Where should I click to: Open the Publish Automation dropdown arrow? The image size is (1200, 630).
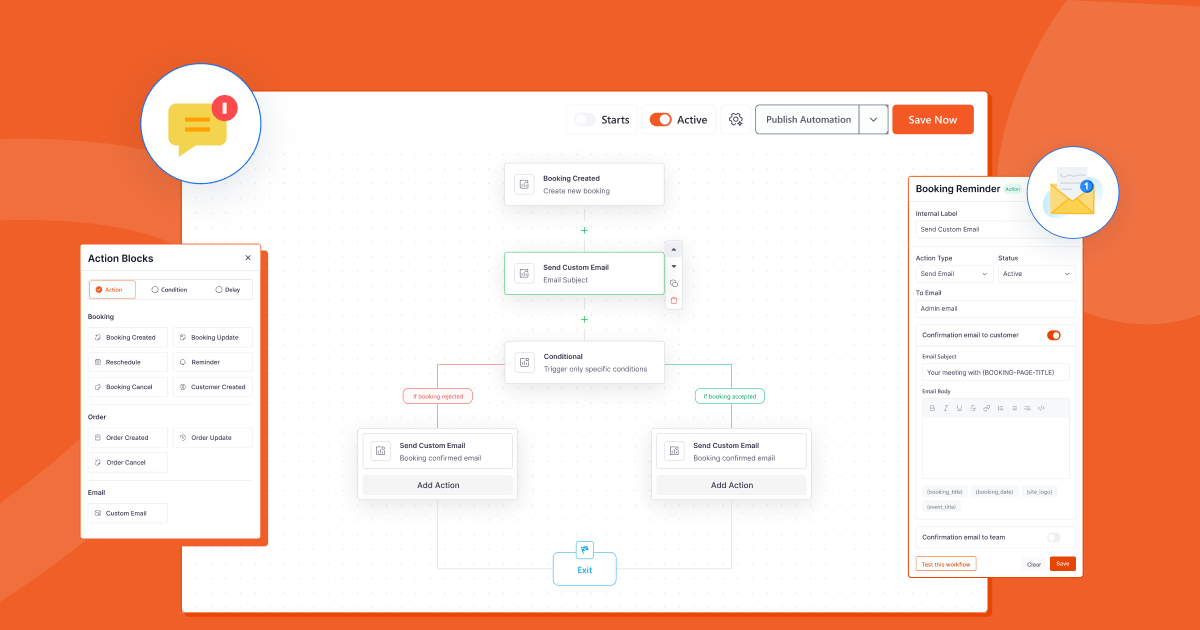click(872, 119)
